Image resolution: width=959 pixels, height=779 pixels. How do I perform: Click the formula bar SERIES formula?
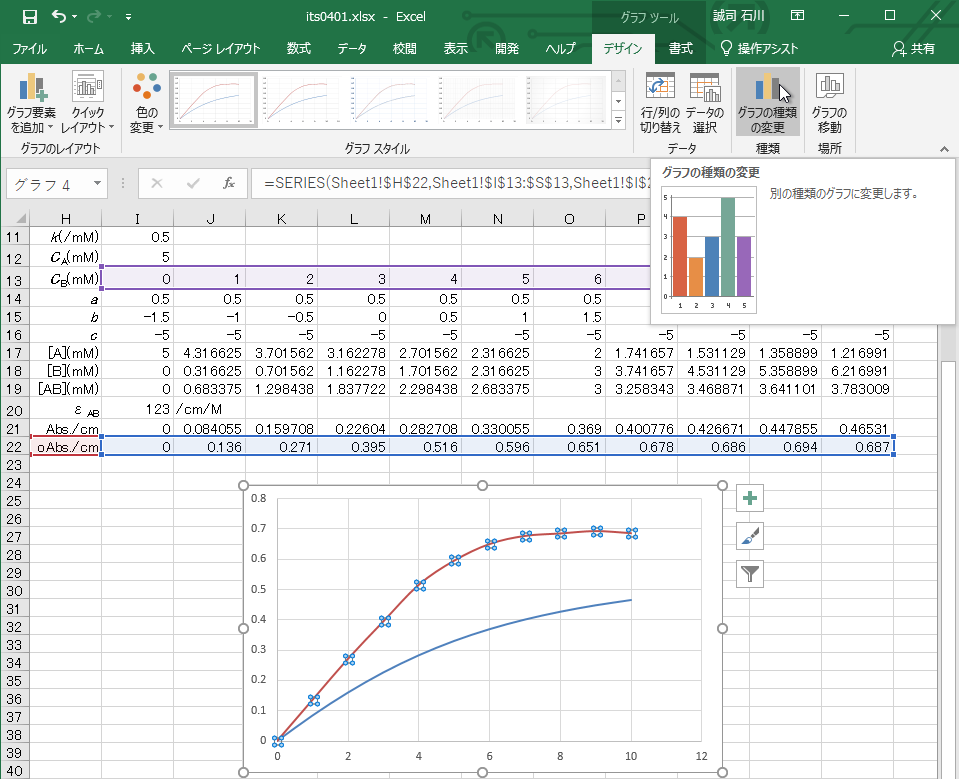(x=451, y=183)
